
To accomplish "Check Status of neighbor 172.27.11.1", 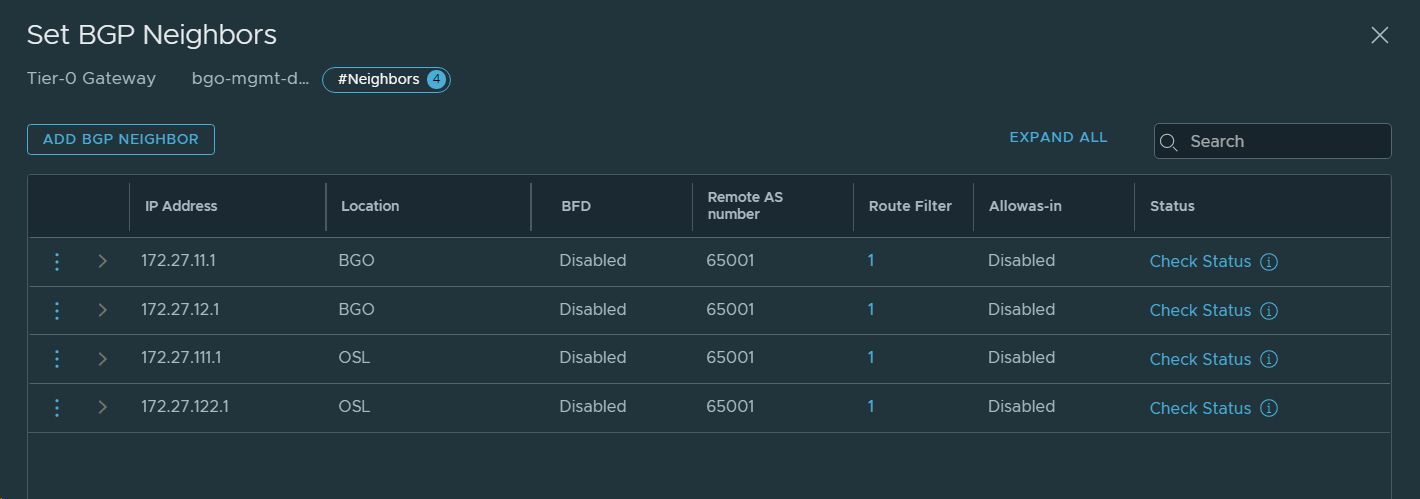I will pyautogui.click(x=1200, y=262).
